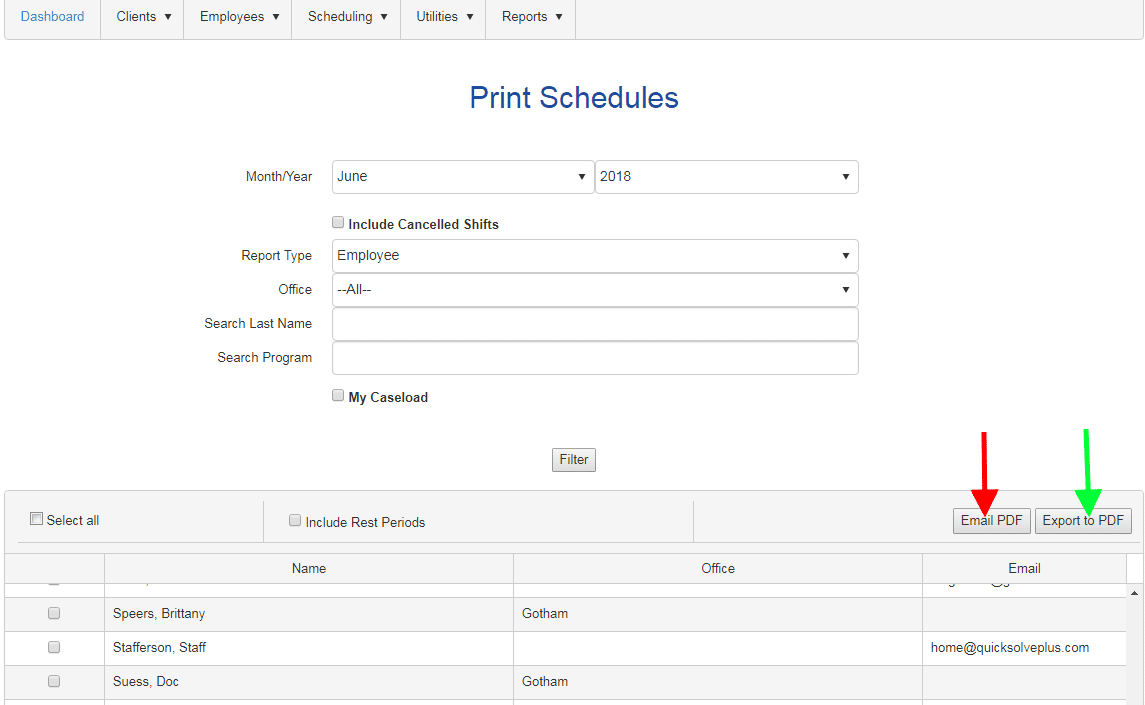Screen dimensions: 1145x705
Task: Check the My Caseload checkbox
Action: point(338,395)
